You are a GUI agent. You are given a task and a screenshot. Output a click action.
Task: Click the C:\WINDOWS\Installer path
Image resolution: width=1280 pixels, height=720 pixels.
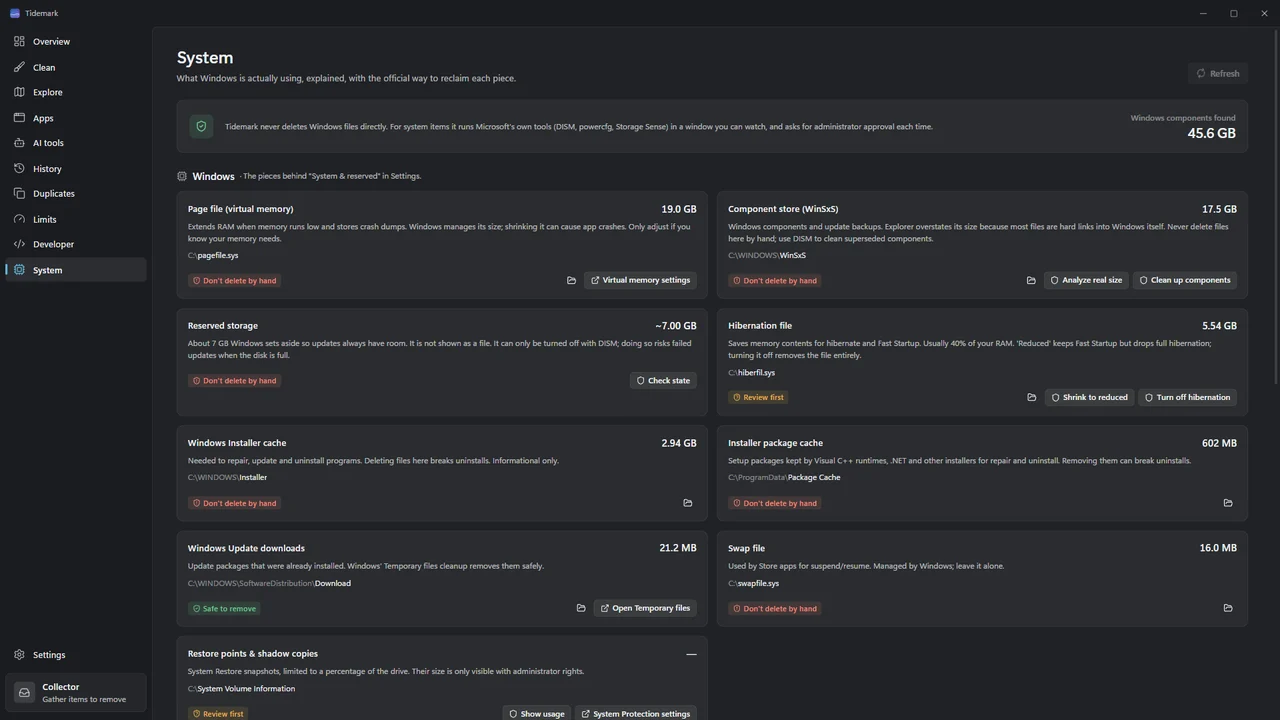tap(227, 477)
